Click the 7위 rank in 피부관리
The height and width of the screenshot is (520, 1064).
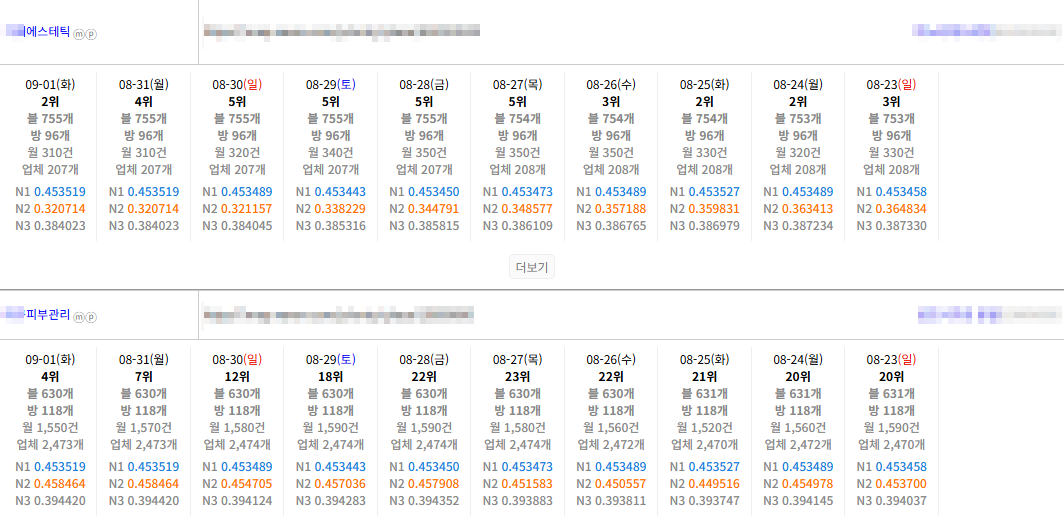pyautogui.click(x=143, y=375)
